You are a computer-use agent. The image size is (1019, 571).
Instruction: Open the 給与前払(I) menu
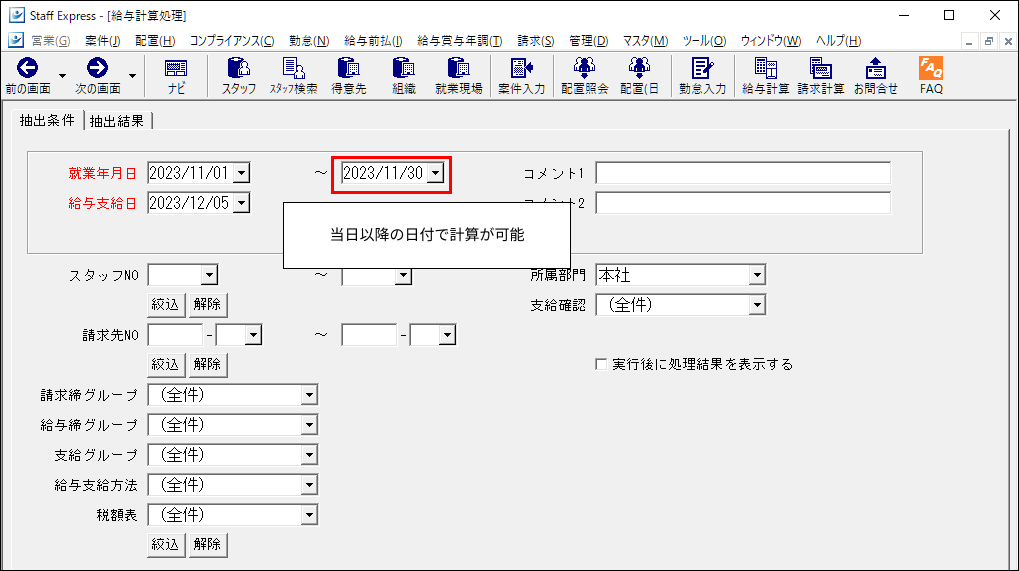pyautogui.click(x=374, y=41)
